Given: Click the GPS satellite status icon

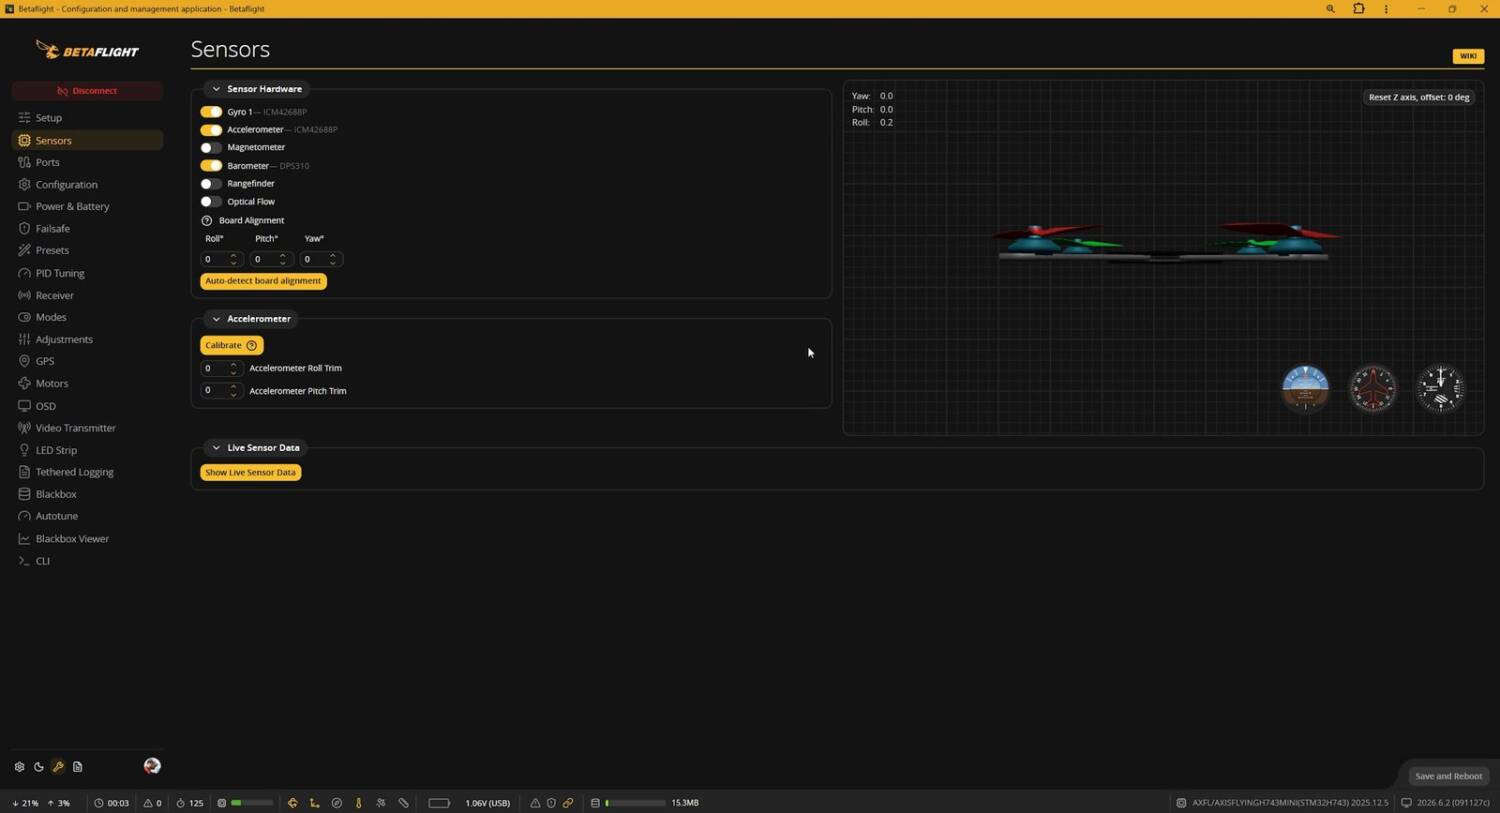Looking at the screenshot, I should coord(381,803).
